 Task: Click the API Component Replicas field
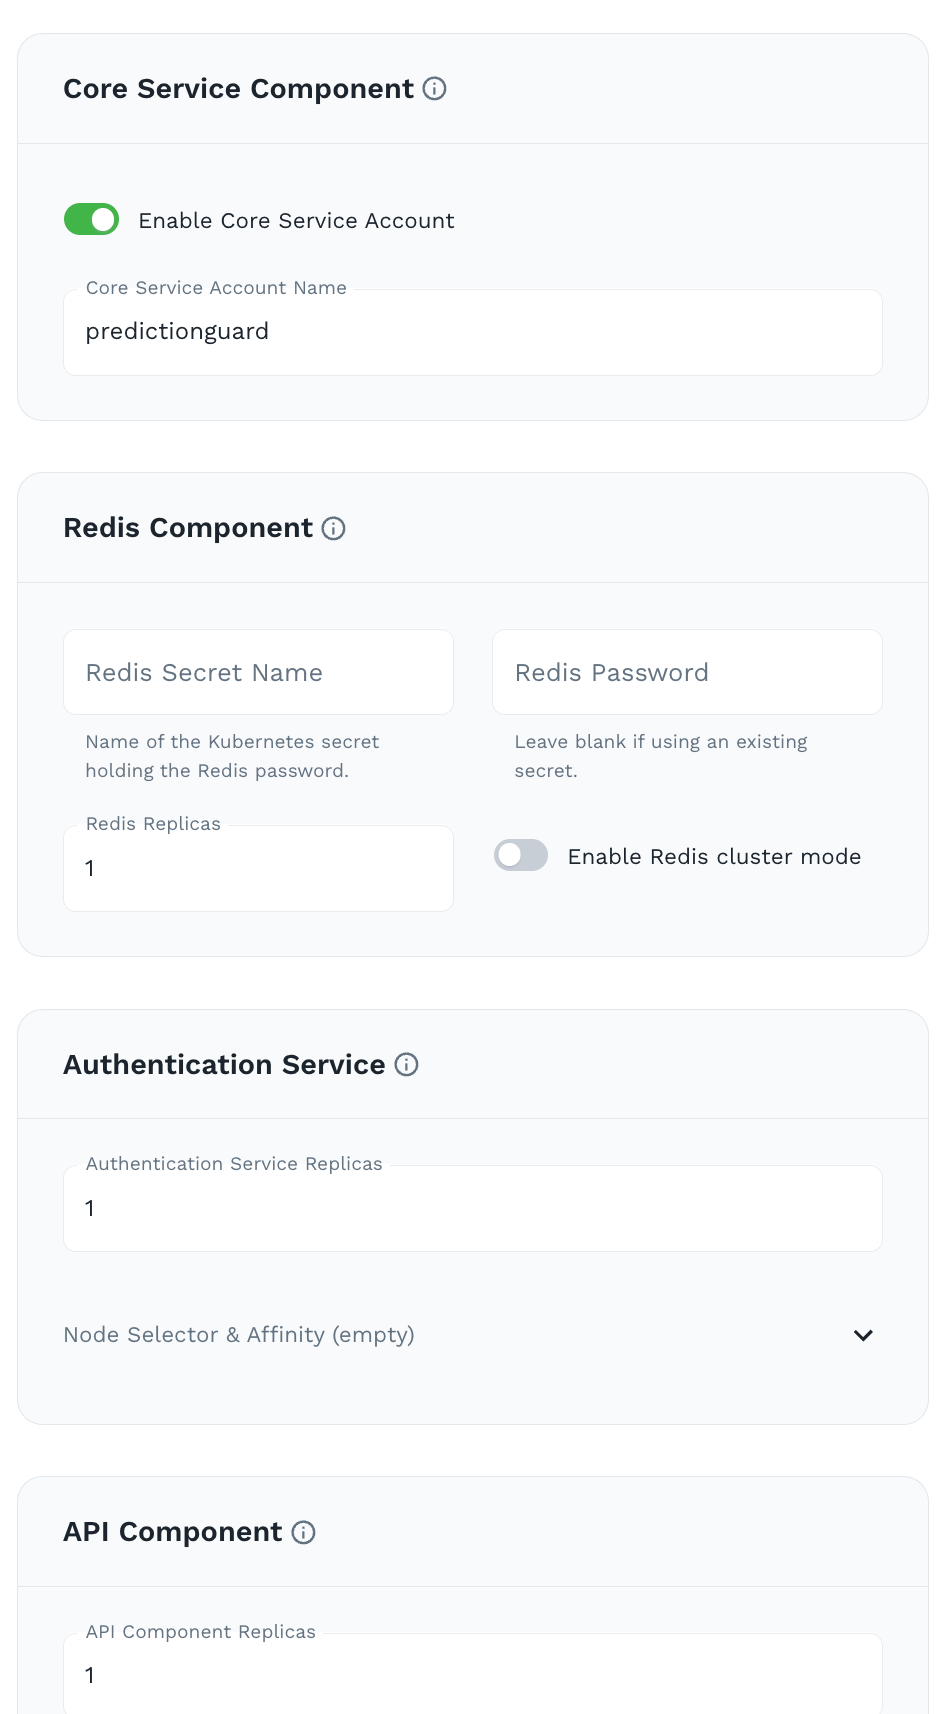(472, 1675)
